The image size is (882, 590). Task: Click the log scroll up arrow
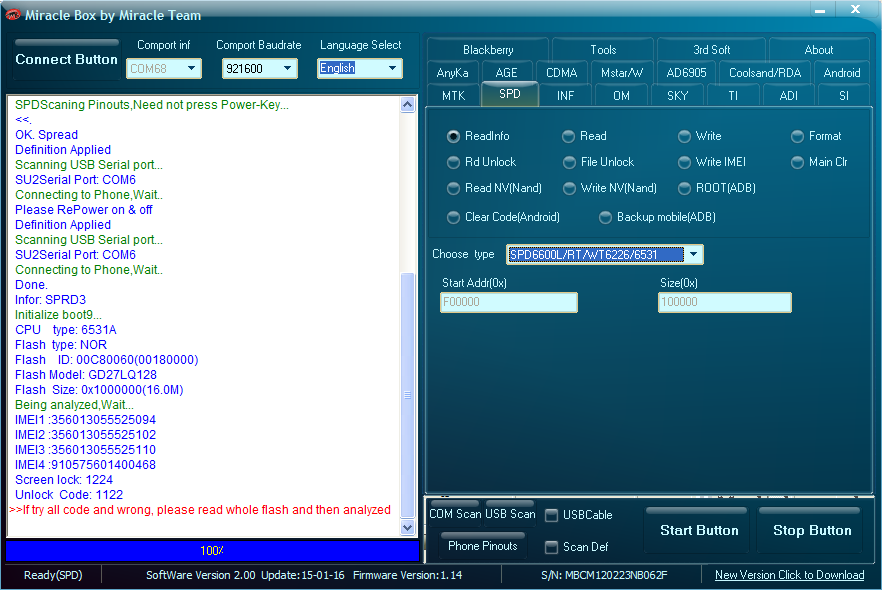(x=408, y=105)
